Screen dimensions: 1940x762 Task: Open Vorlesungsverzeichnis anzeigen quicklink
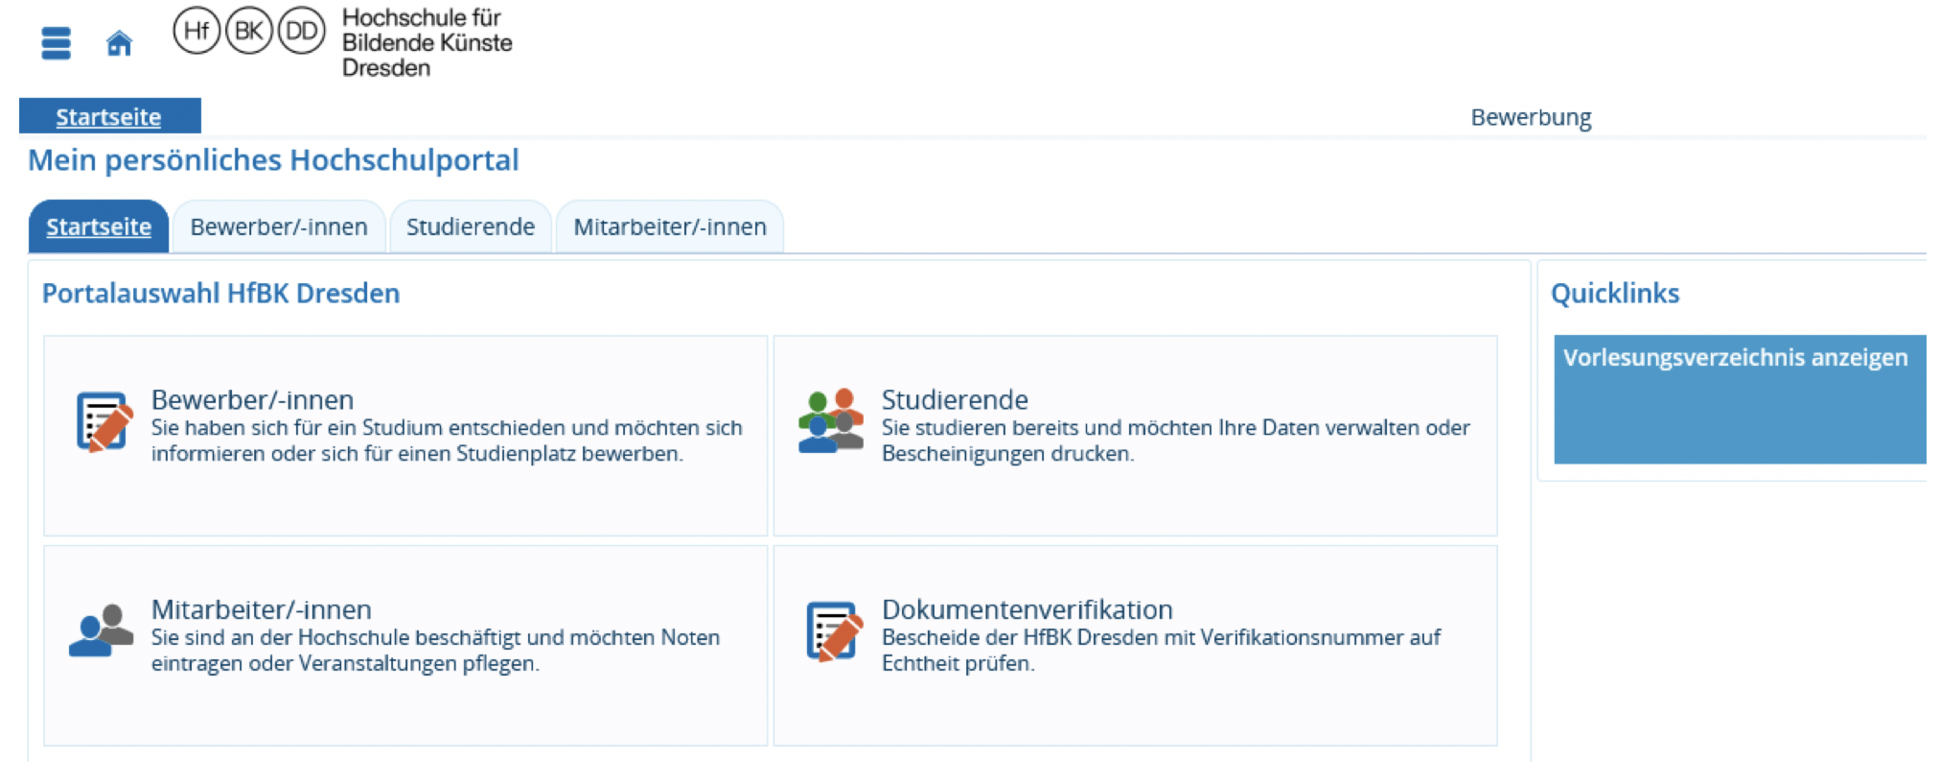1735,358
